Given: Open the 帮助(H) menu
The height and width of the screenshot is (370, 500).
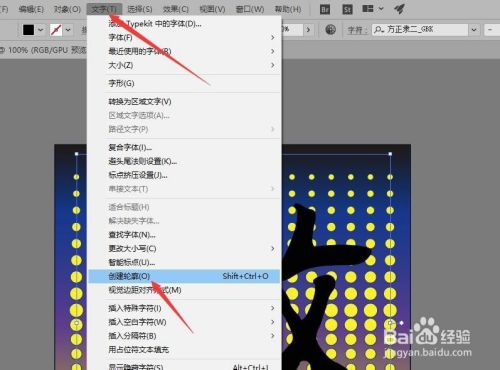Looking at the screenshot, I should (288, 9).
